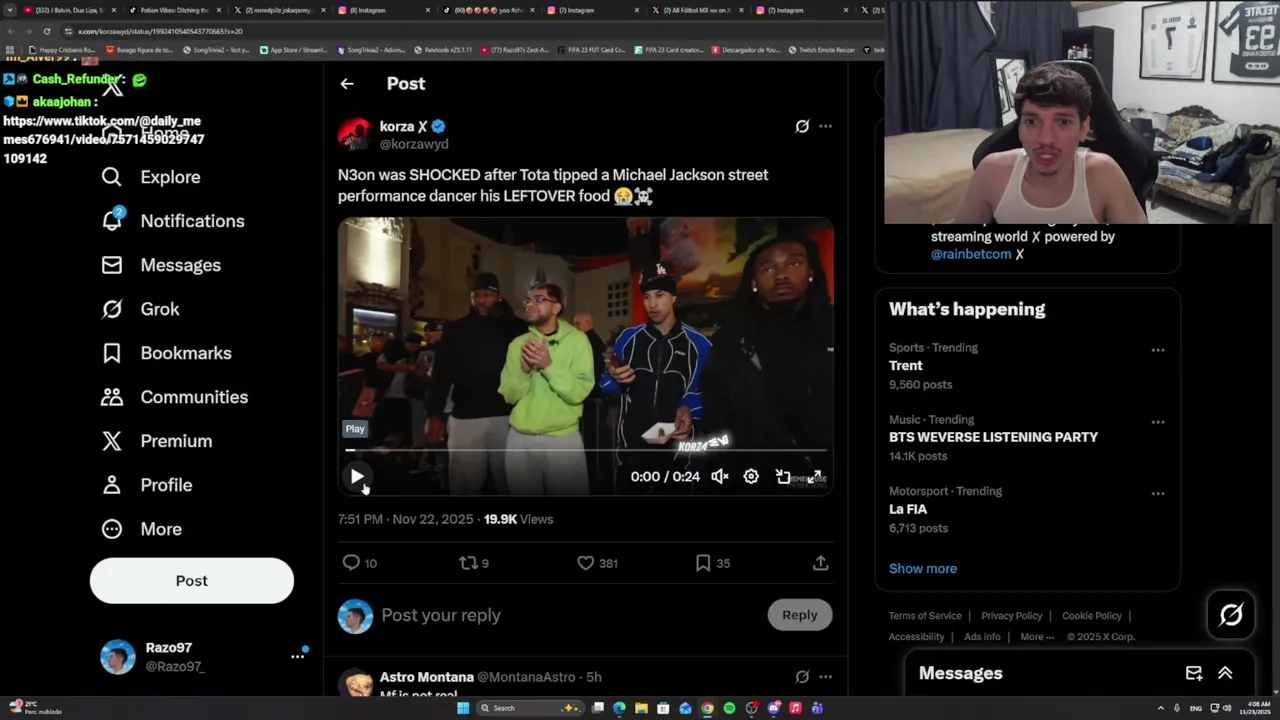Expand the More menu in the sidebar

141,529
